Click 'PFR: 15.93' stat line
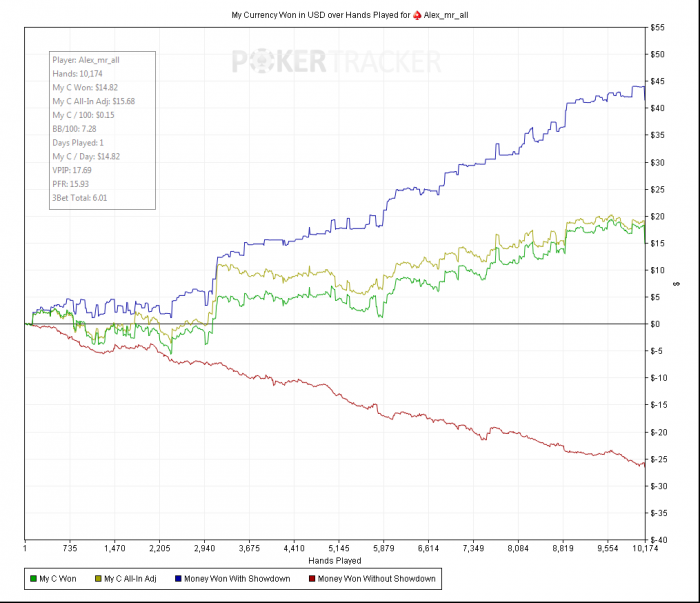Screen dimensions: 700x603 coord(71,184)
